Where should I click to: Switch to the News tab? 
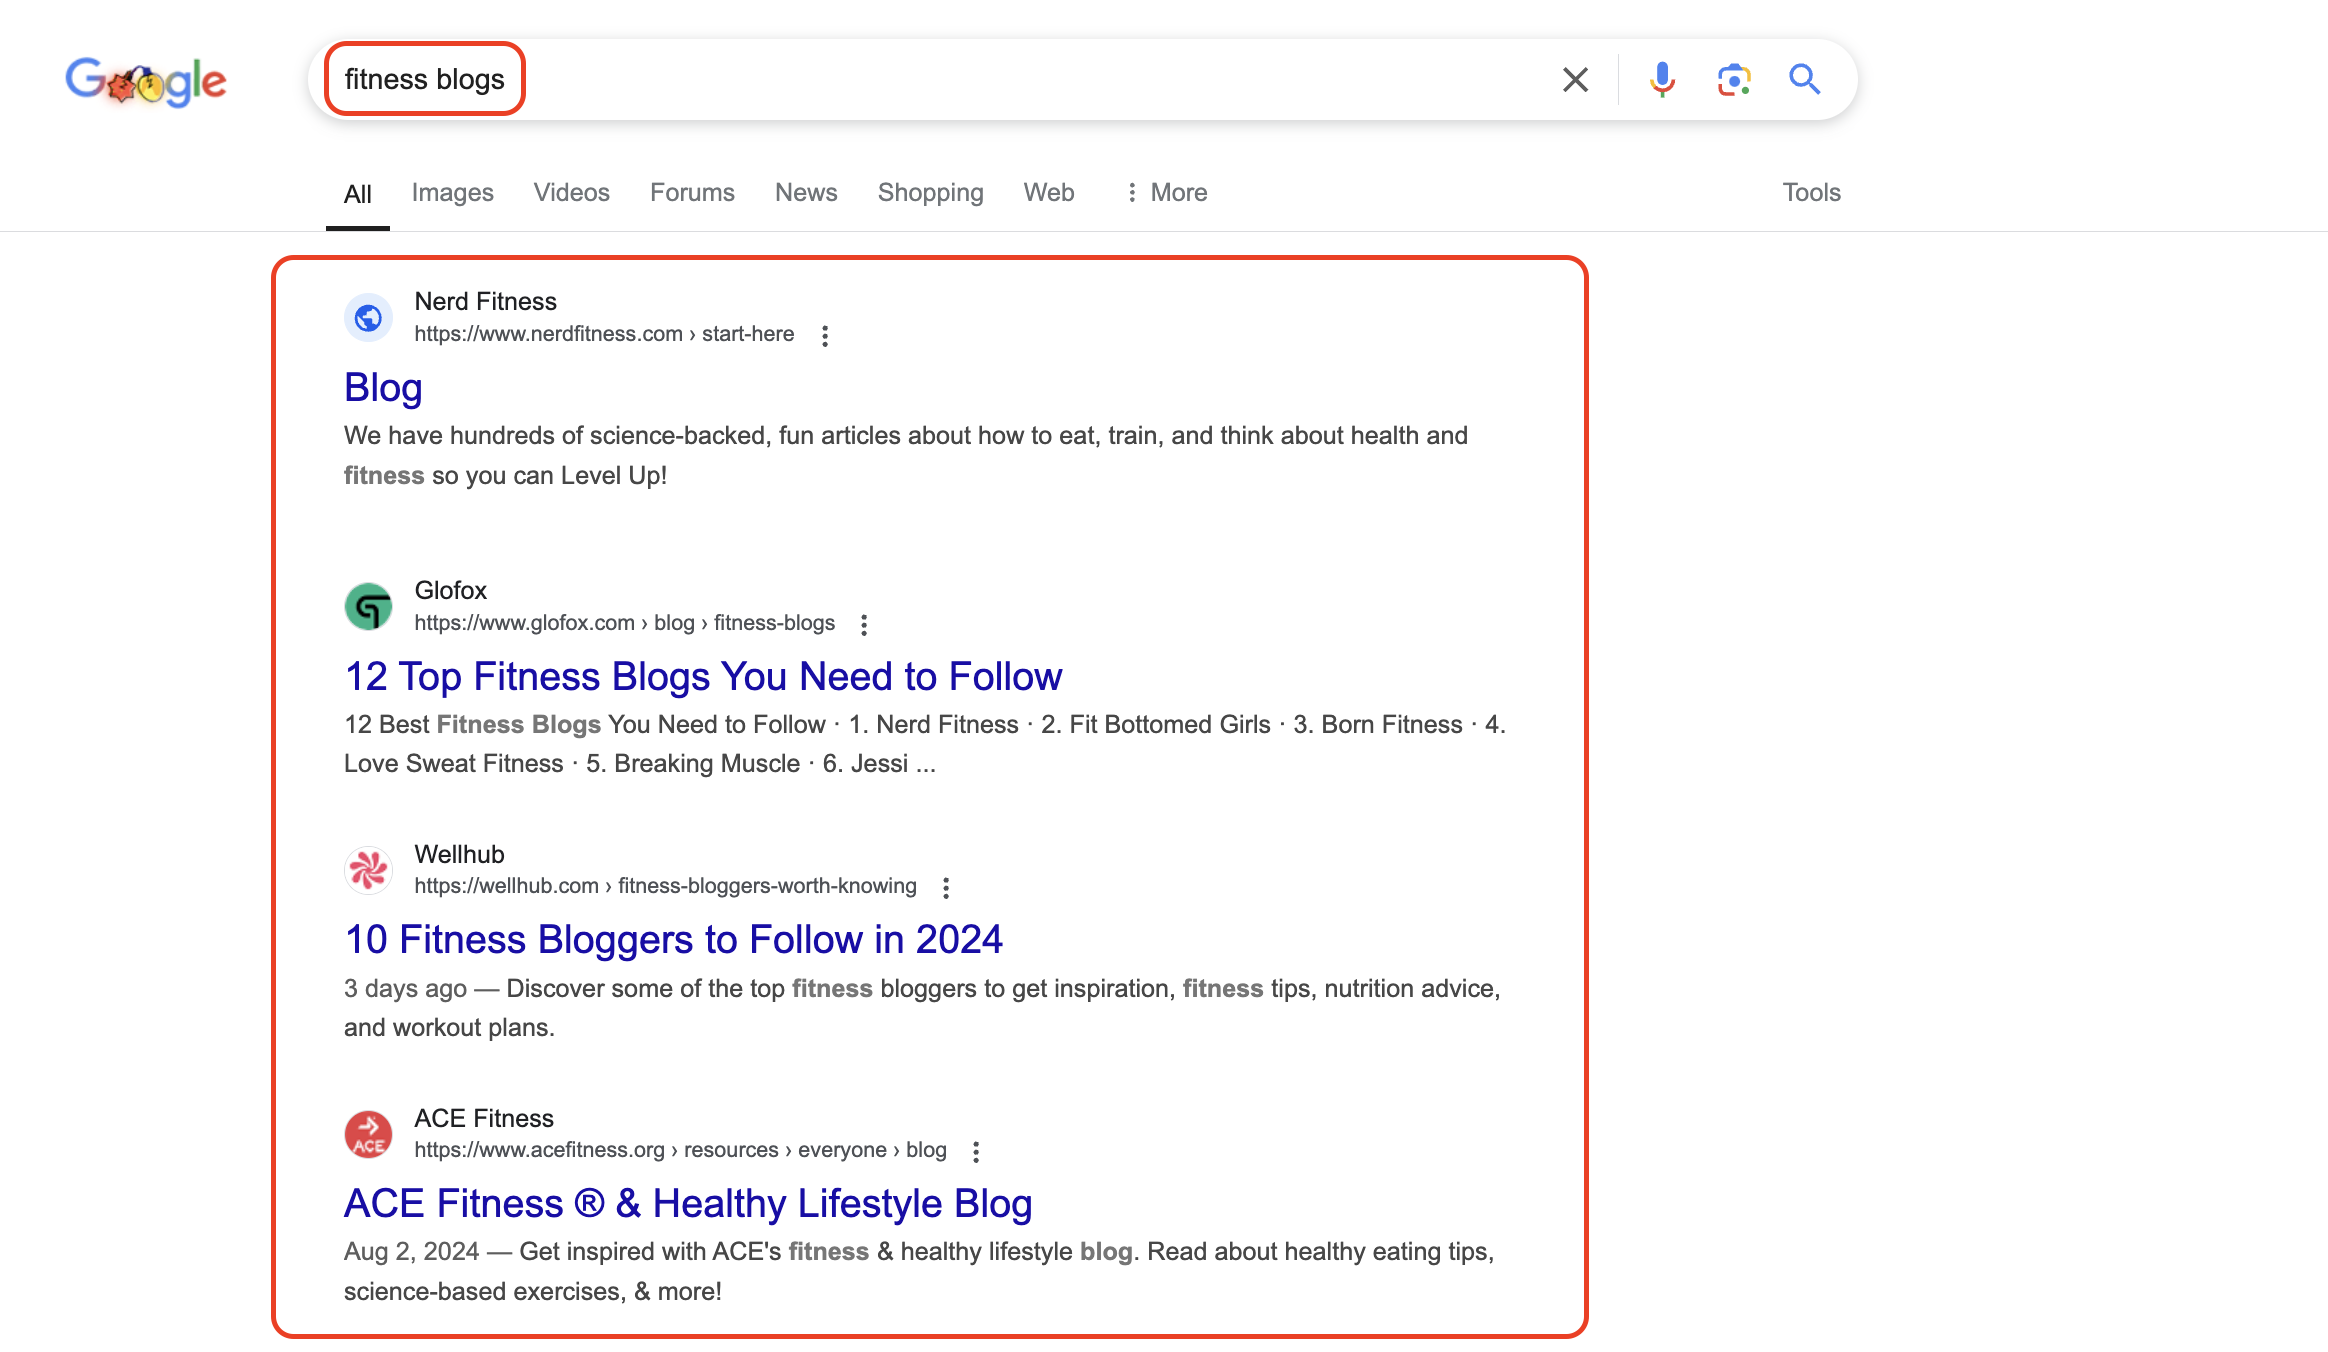click(x=806, y=192)
